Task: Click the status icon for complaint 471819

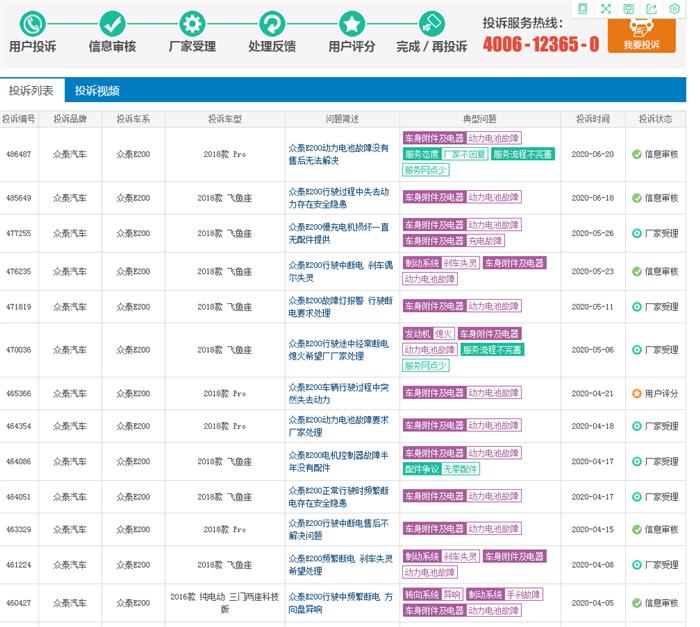Action: click(637, 307)
